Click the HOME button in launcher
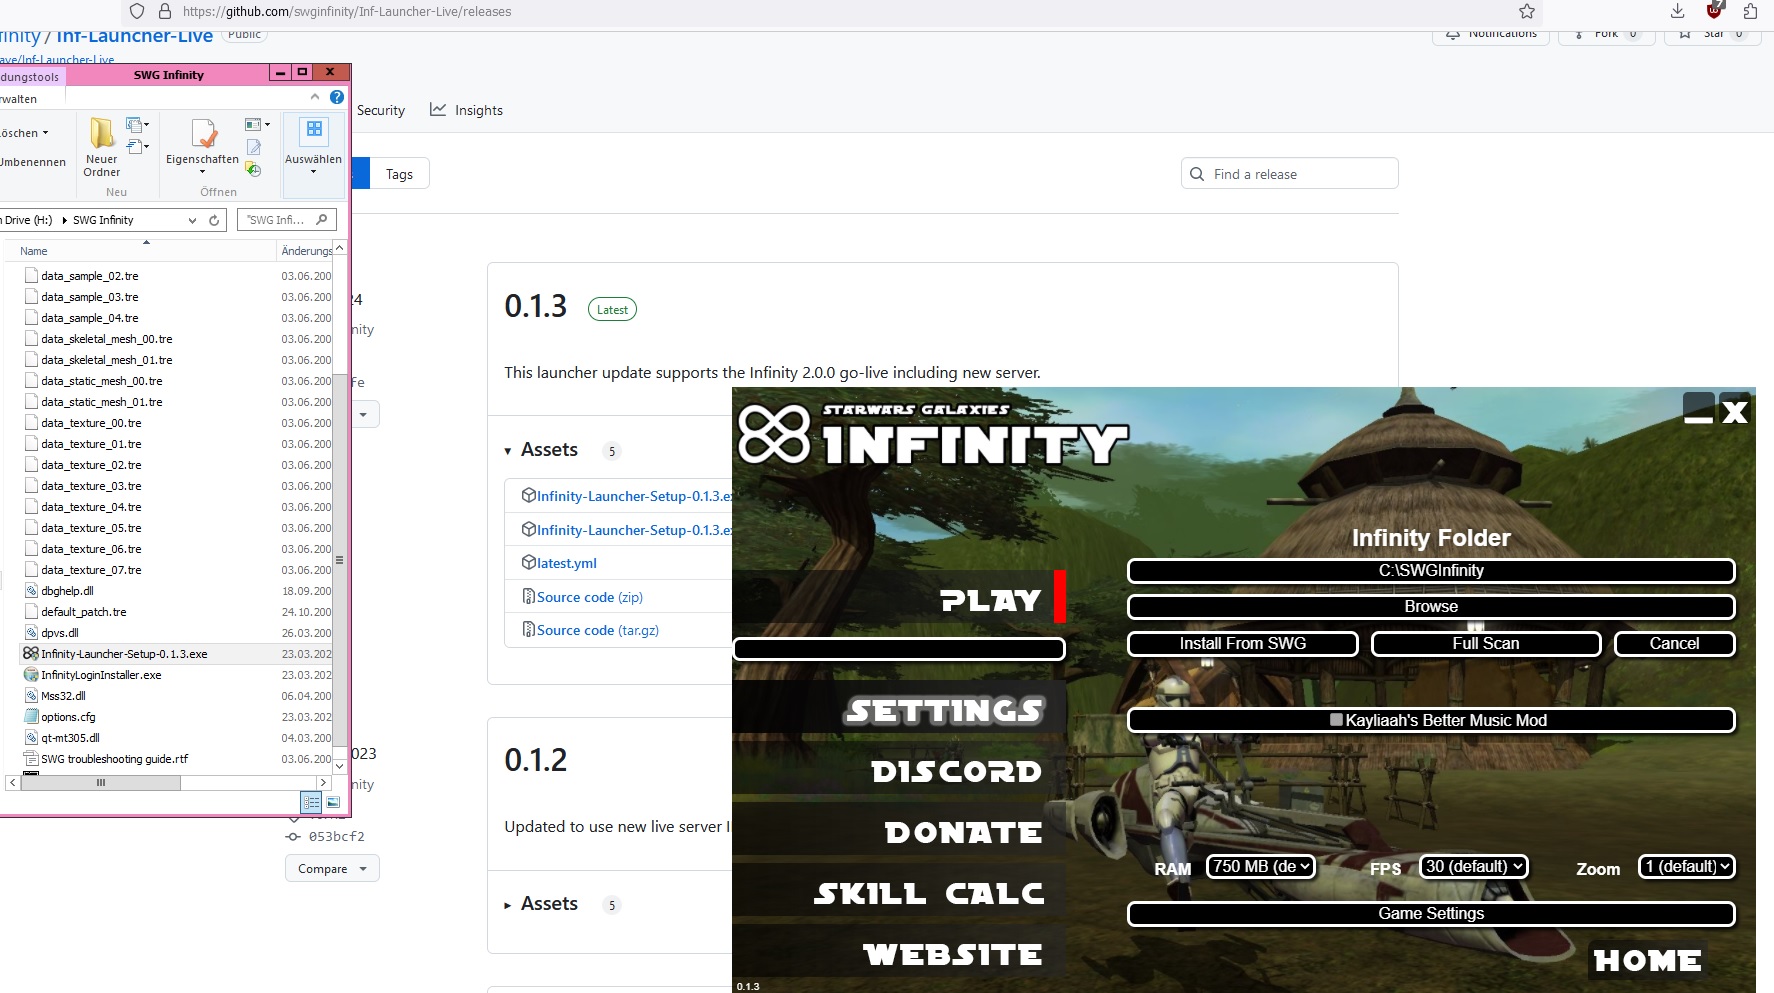The width and height of the screenshot is (1774, 993). click(1647, 961)
